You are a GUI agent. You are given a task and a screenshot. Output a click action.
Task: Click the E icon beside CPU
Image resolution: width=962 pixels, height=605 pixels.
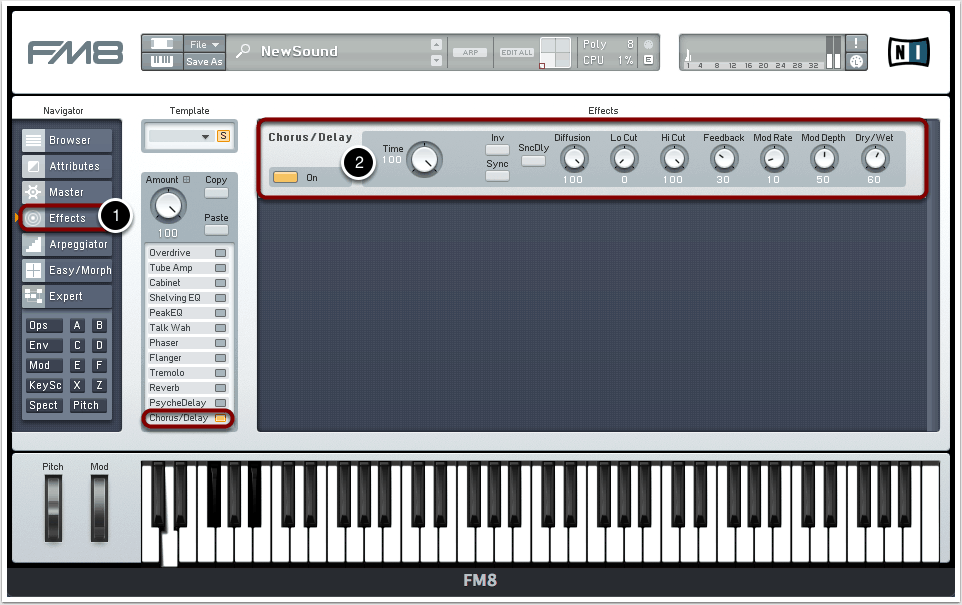coord(648,60)
